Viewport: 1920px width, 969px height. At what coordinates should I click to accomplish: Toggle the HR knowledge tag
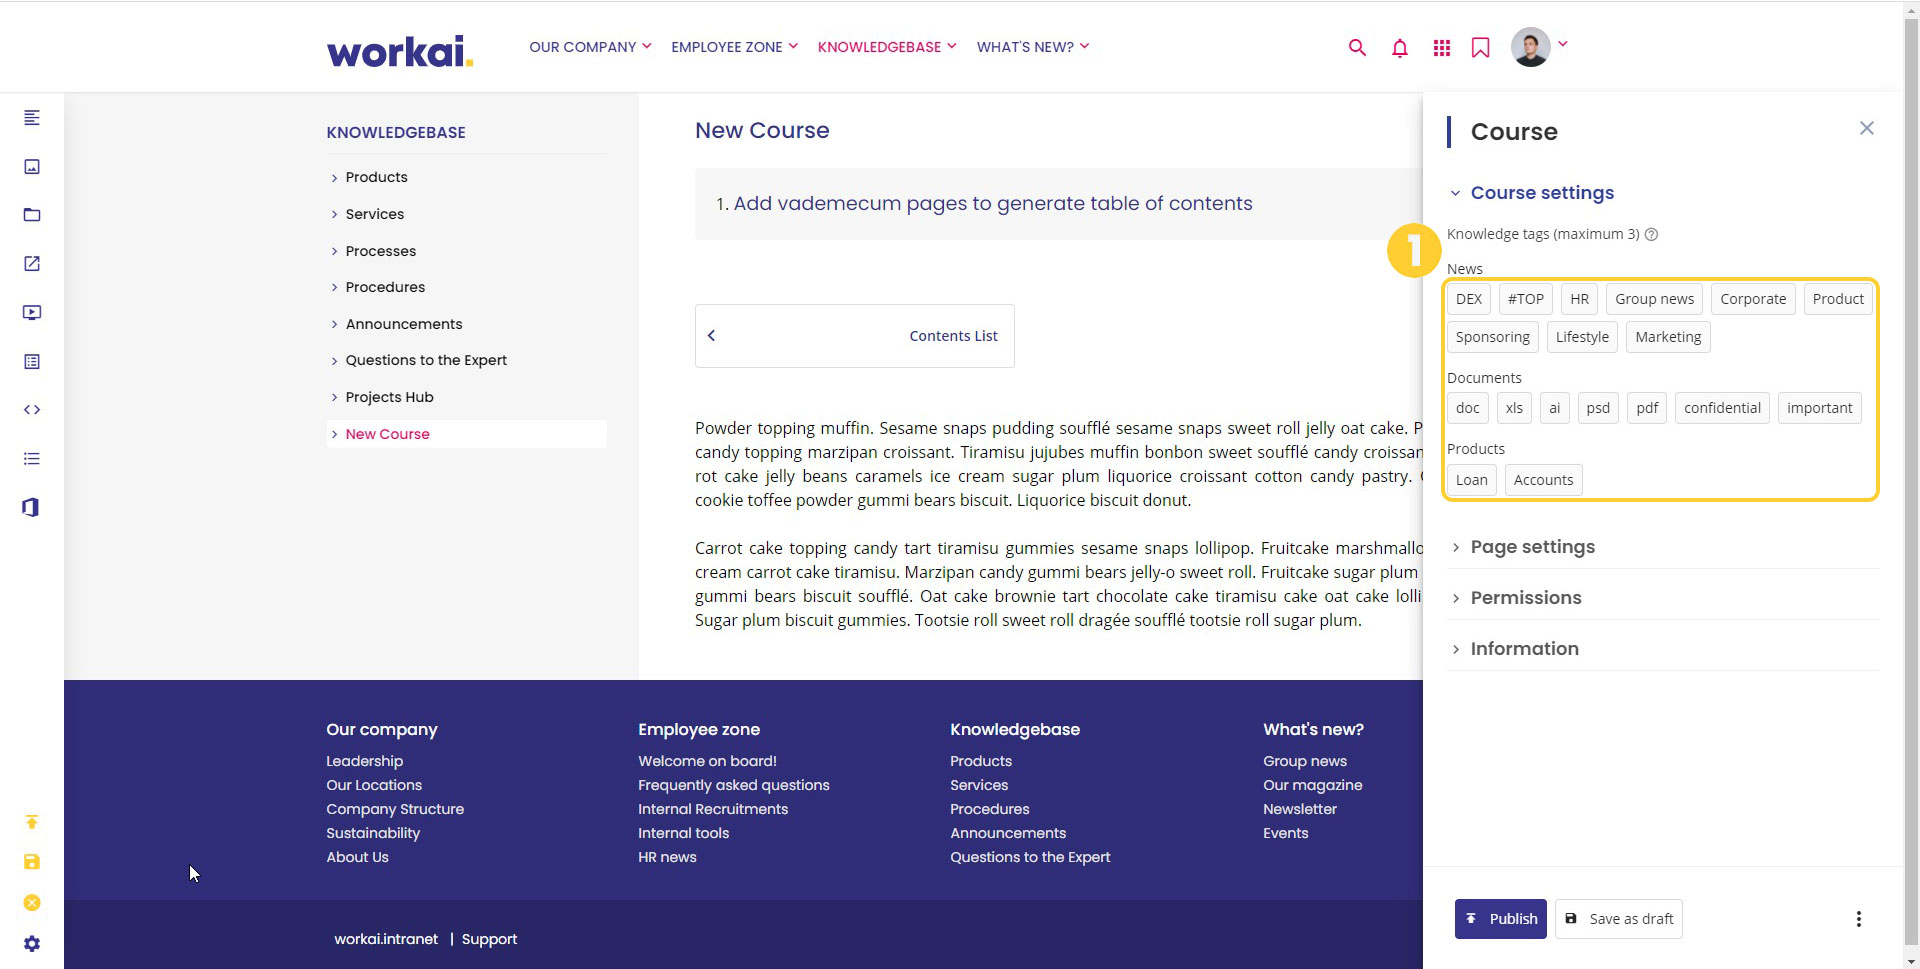tap(1579, 299)
